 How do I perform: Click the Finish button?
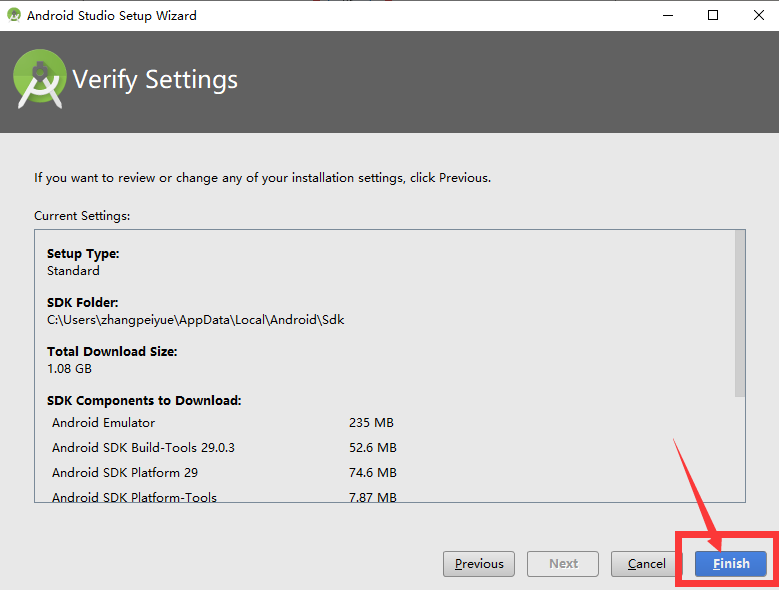click(730, 564)
